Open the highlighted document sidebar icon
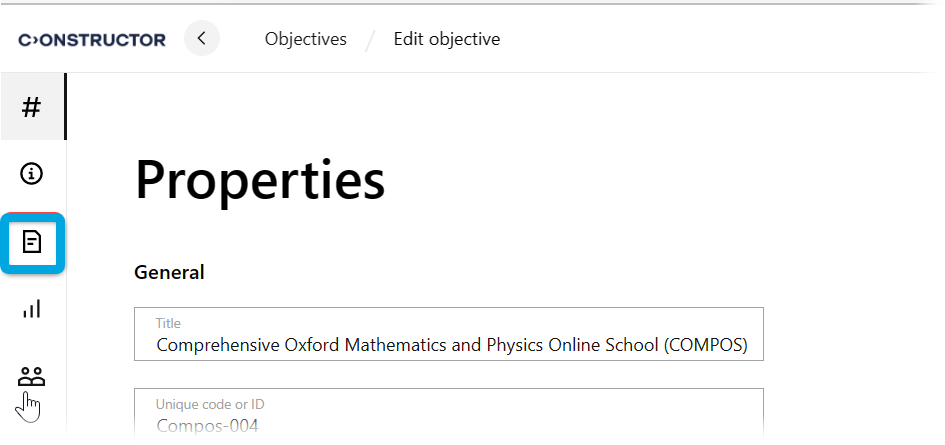Image resolution: width=945 pixels, height=445 pixels. point(33,242)
